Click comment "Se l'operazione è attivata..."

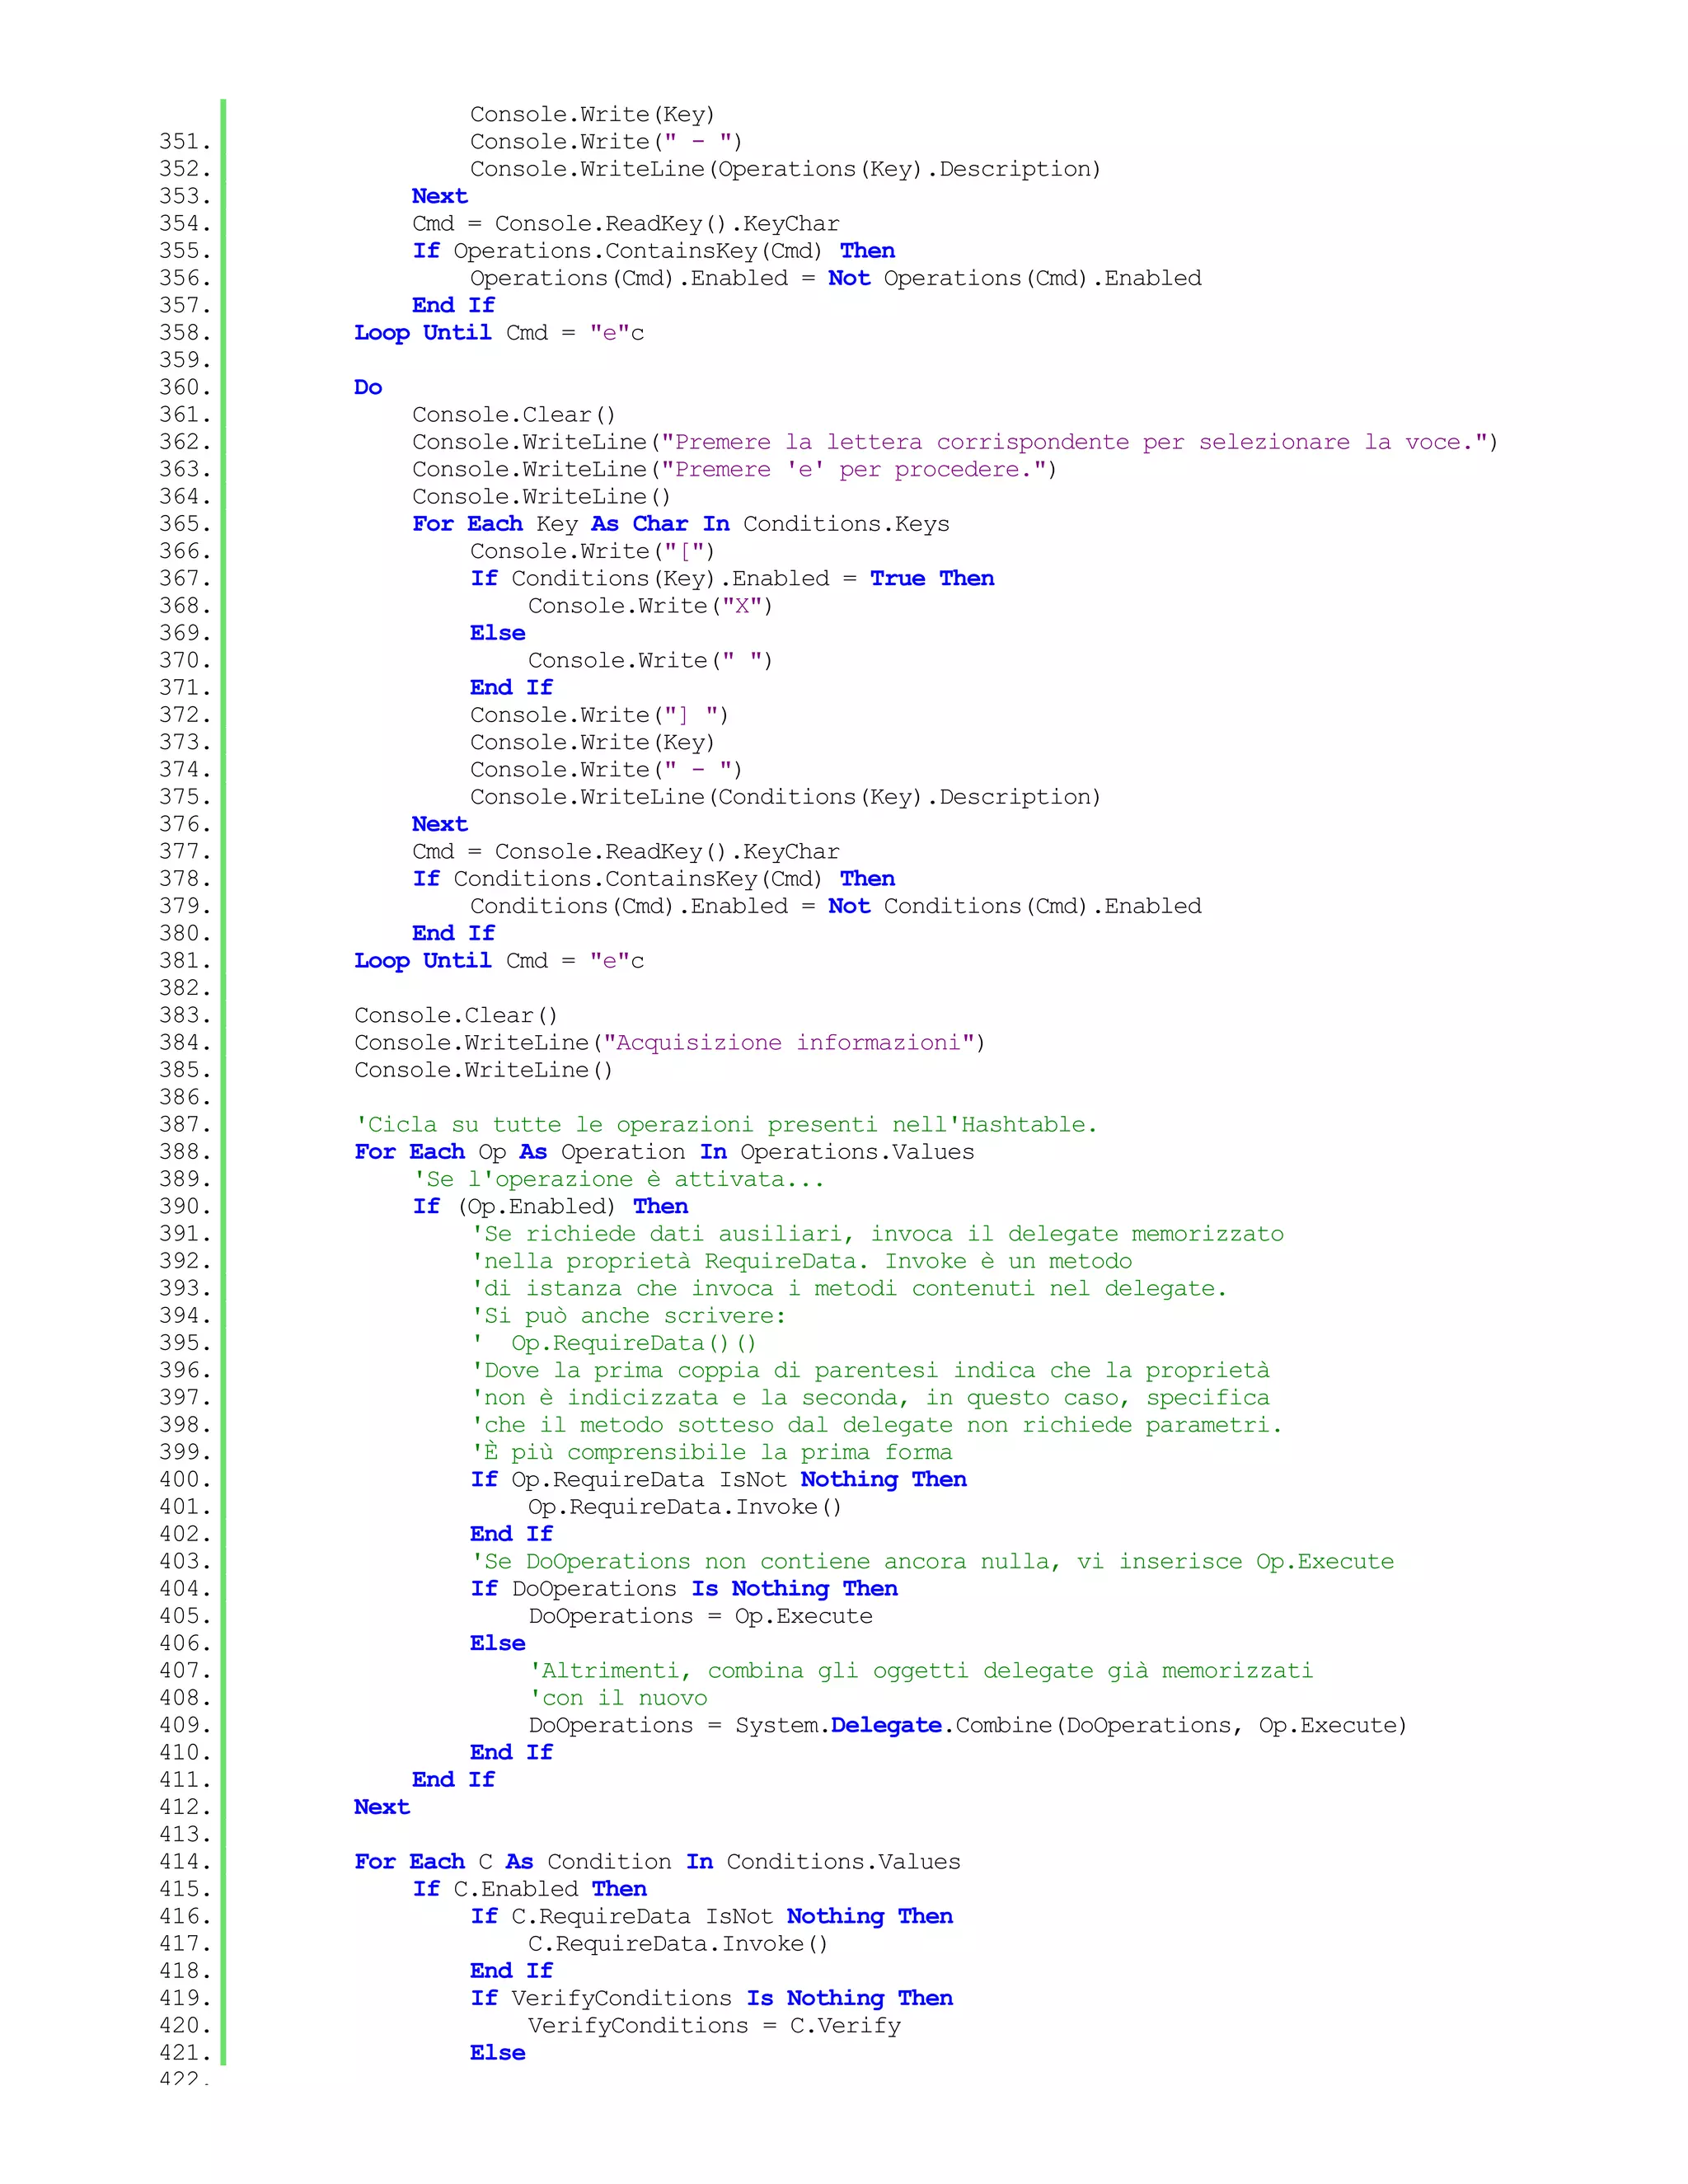[619, 1179]
